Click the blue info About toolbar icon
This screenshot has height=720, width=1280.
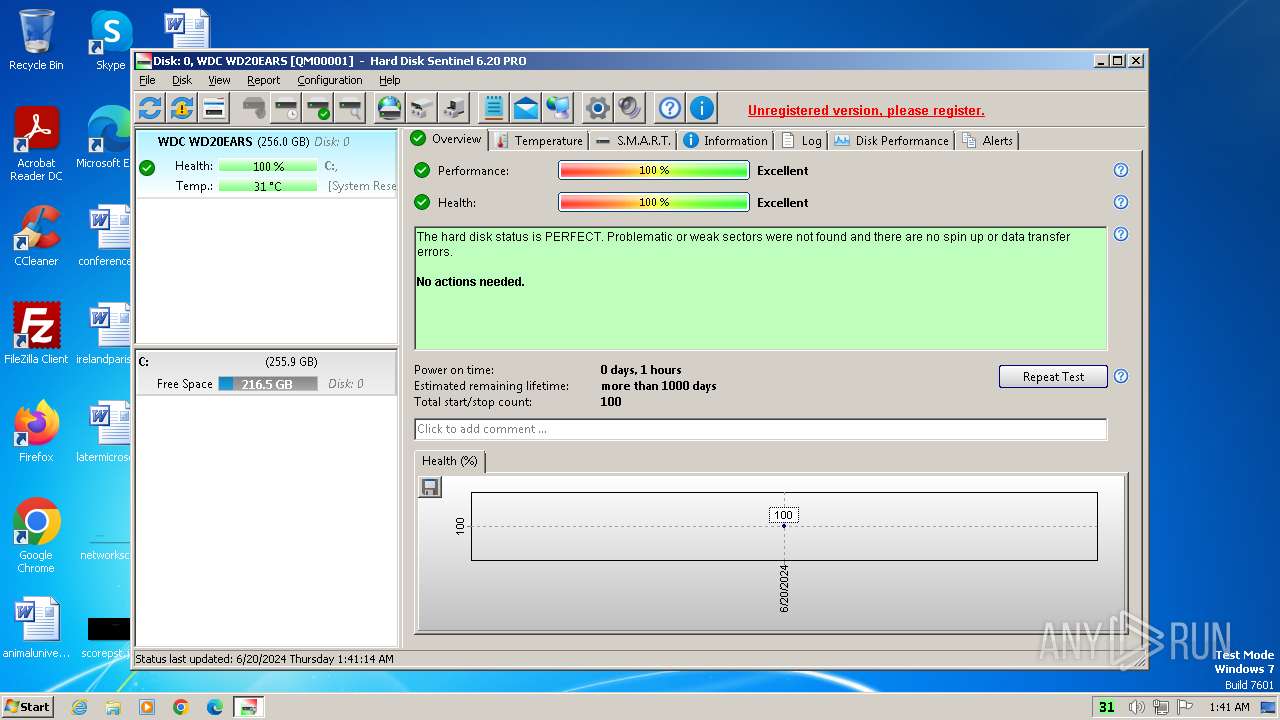pyautogui.click(x=702, y=108)
